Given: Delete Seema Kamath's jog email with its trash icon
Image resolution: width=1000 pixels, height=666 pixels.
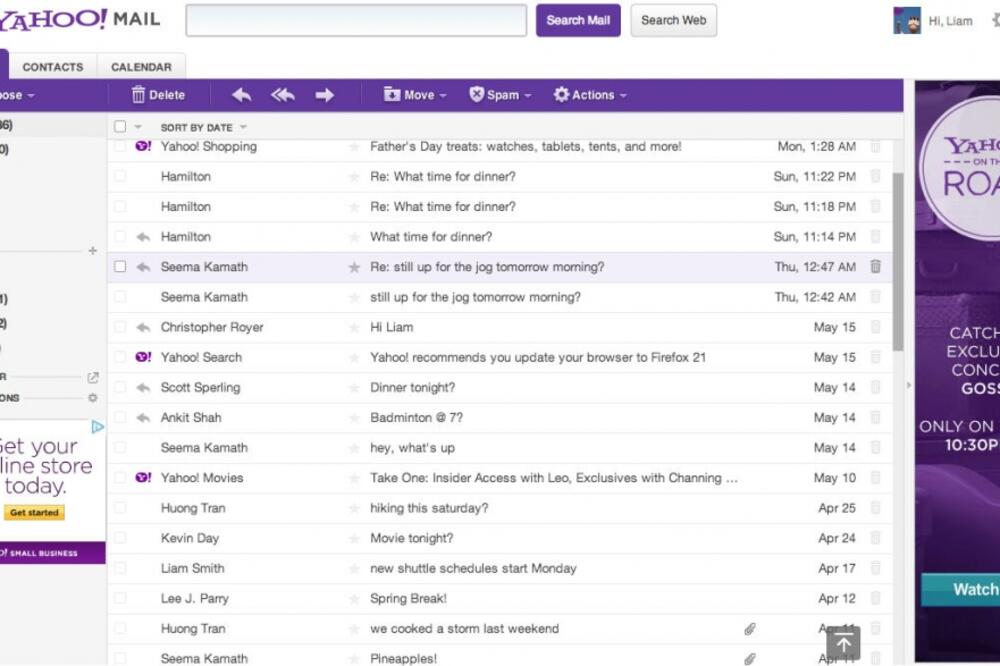Looking at the screenshot, I should tap(877, 267).
